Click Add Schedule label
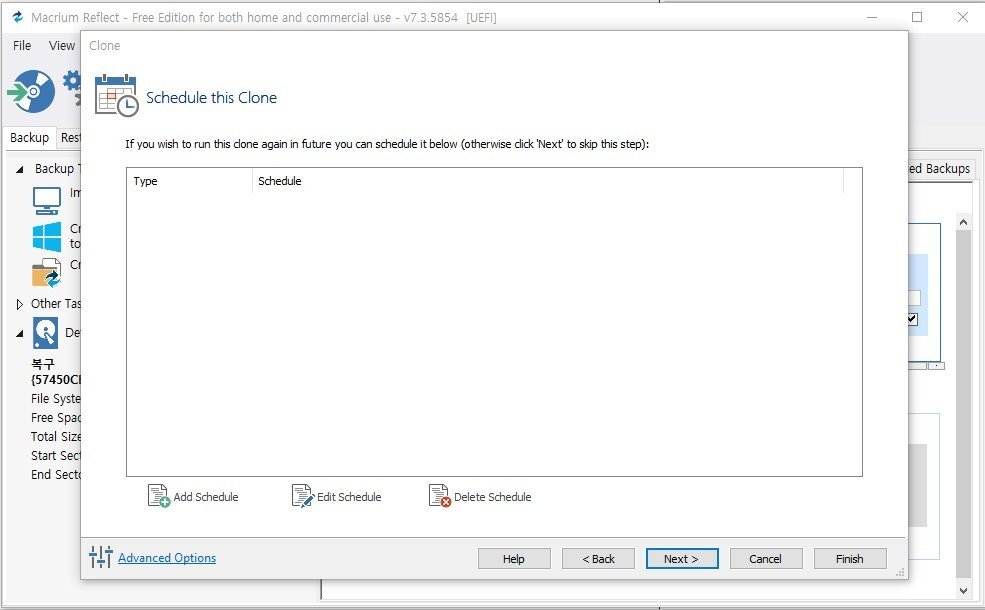The width and height of the screenshot is (985, 610). click(206, 497)
